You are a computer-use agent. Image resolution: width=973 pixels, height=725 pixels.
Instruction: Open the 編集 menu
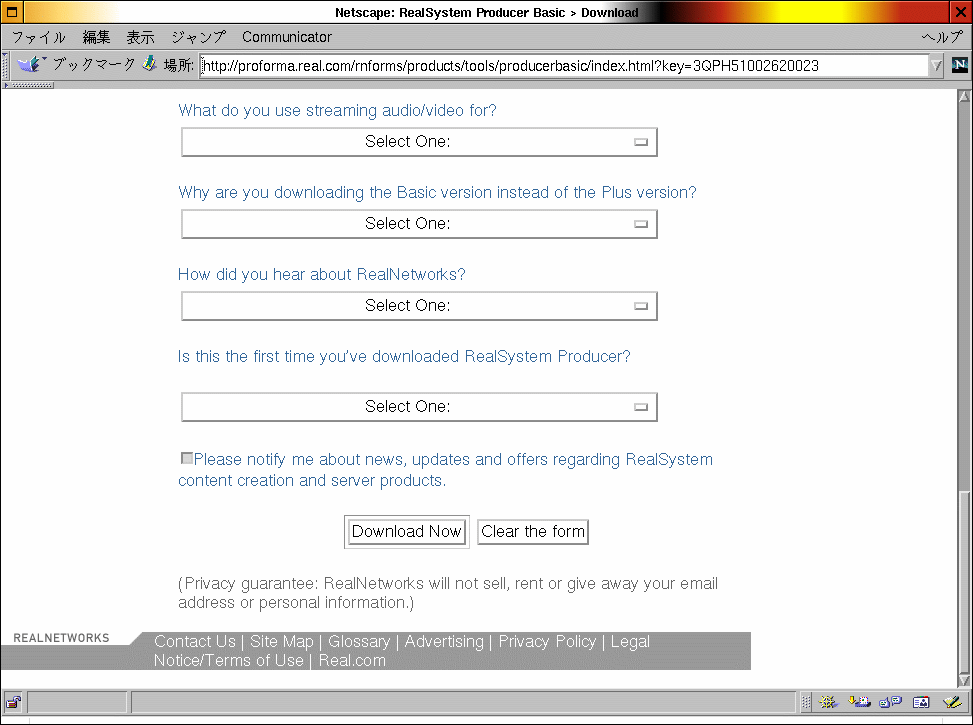(x=96, y=37)
